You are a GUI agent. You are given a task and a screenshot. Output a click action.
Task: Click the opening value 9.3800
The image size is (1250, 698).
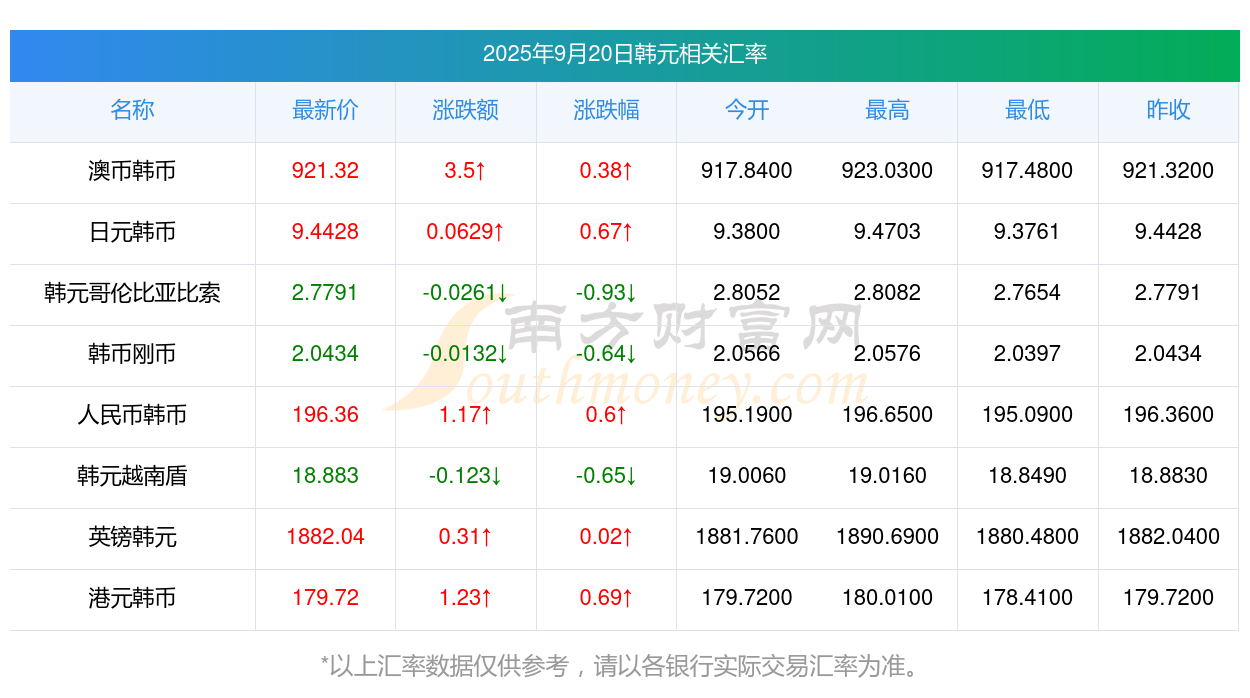747,232
